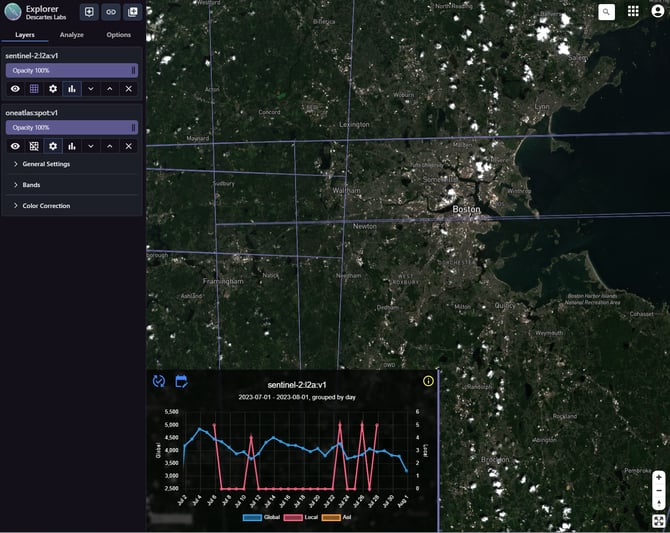This screenshot has height=533, width=670.
Task: Open the Options tab
Action: (x=118, y=35)
